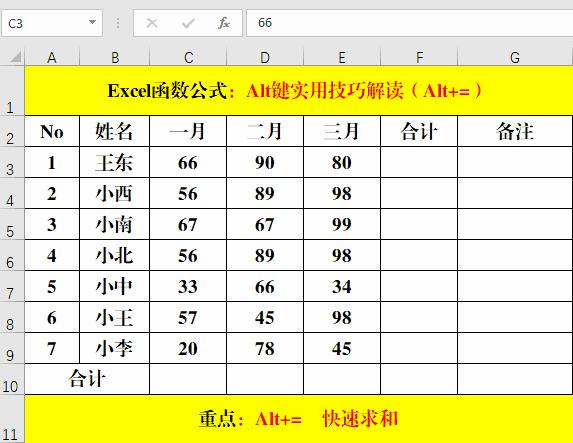Click the '一月' header cell

[x=188, y=131]
